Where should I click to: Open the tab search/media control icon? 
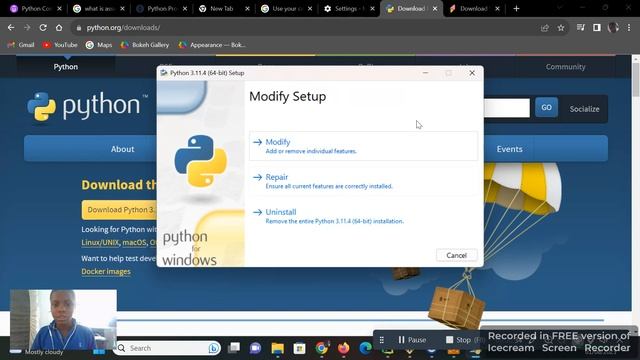[x=580, y=27]
